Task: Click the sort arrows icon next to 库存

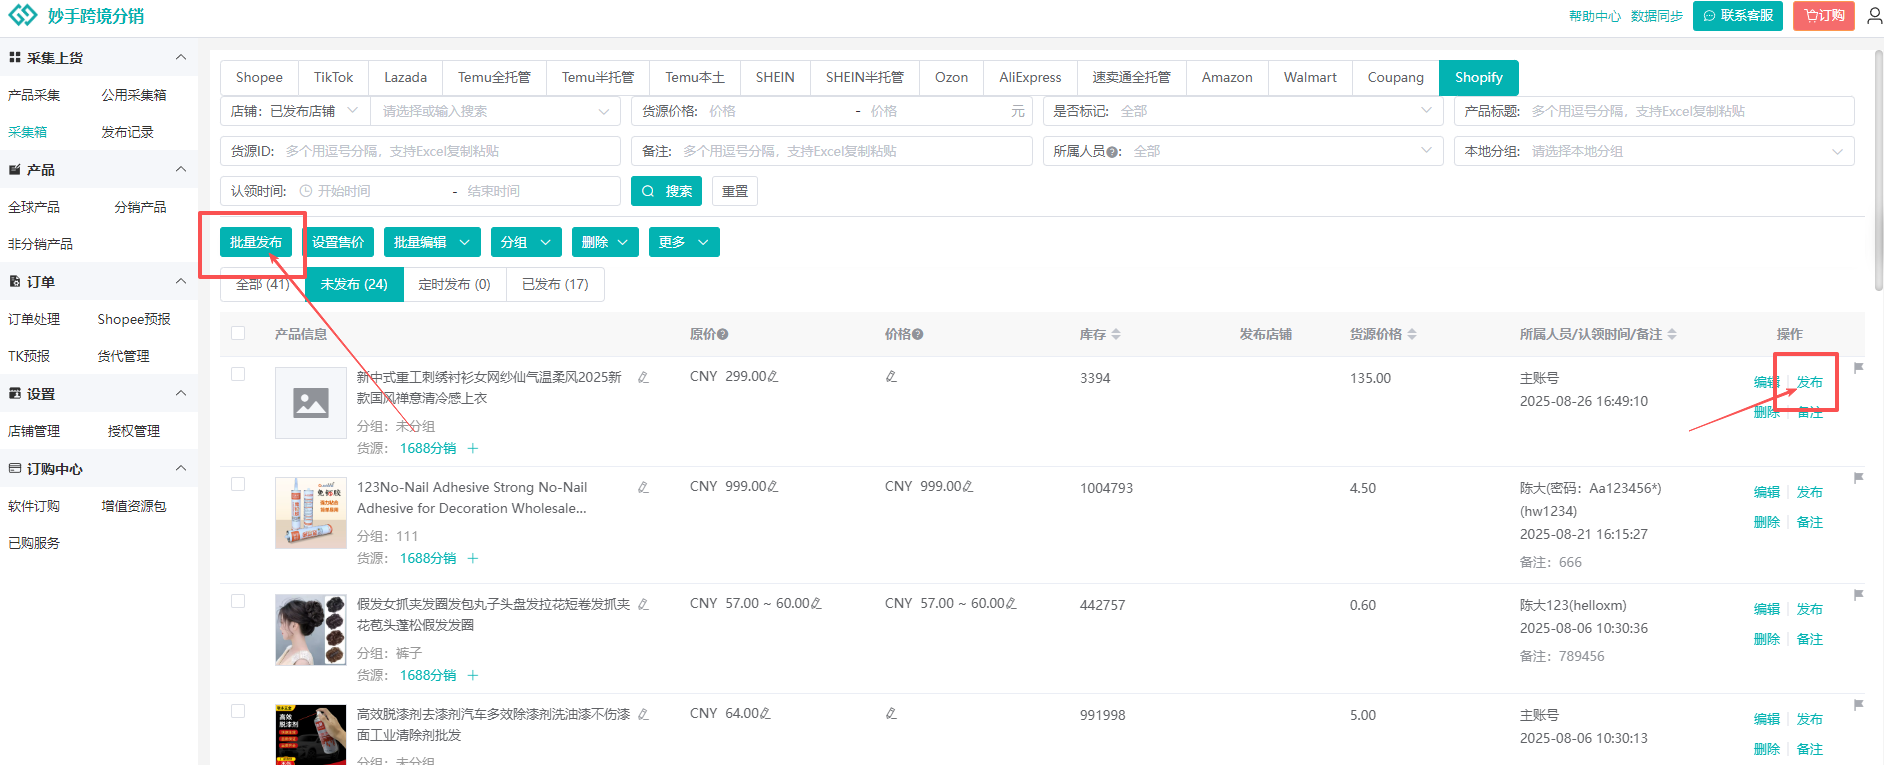Action: 1116,334
